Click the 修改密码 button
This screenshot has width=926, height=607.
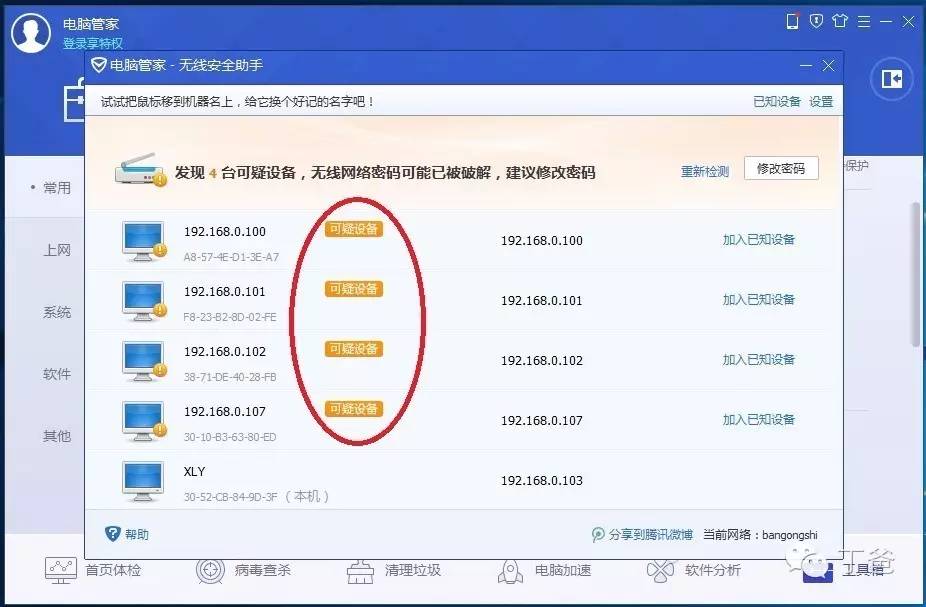pyautogui.click(x=781, y=169)
